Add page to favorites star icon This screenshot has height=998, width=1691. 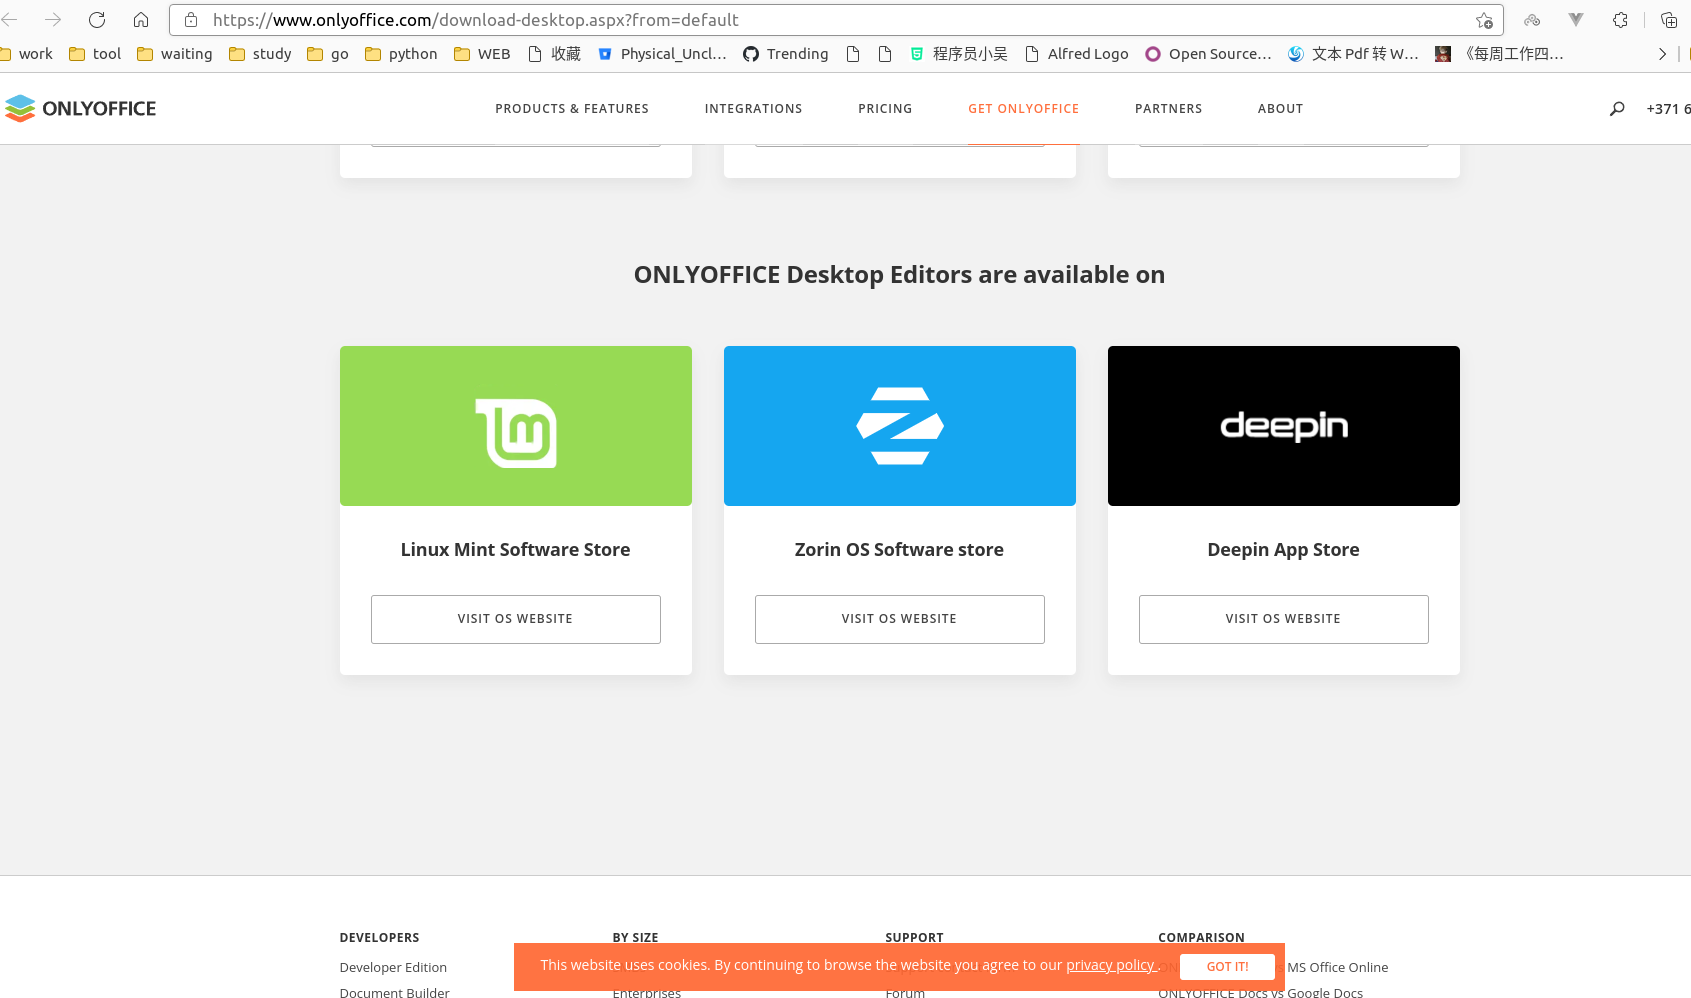[1484, 20]
